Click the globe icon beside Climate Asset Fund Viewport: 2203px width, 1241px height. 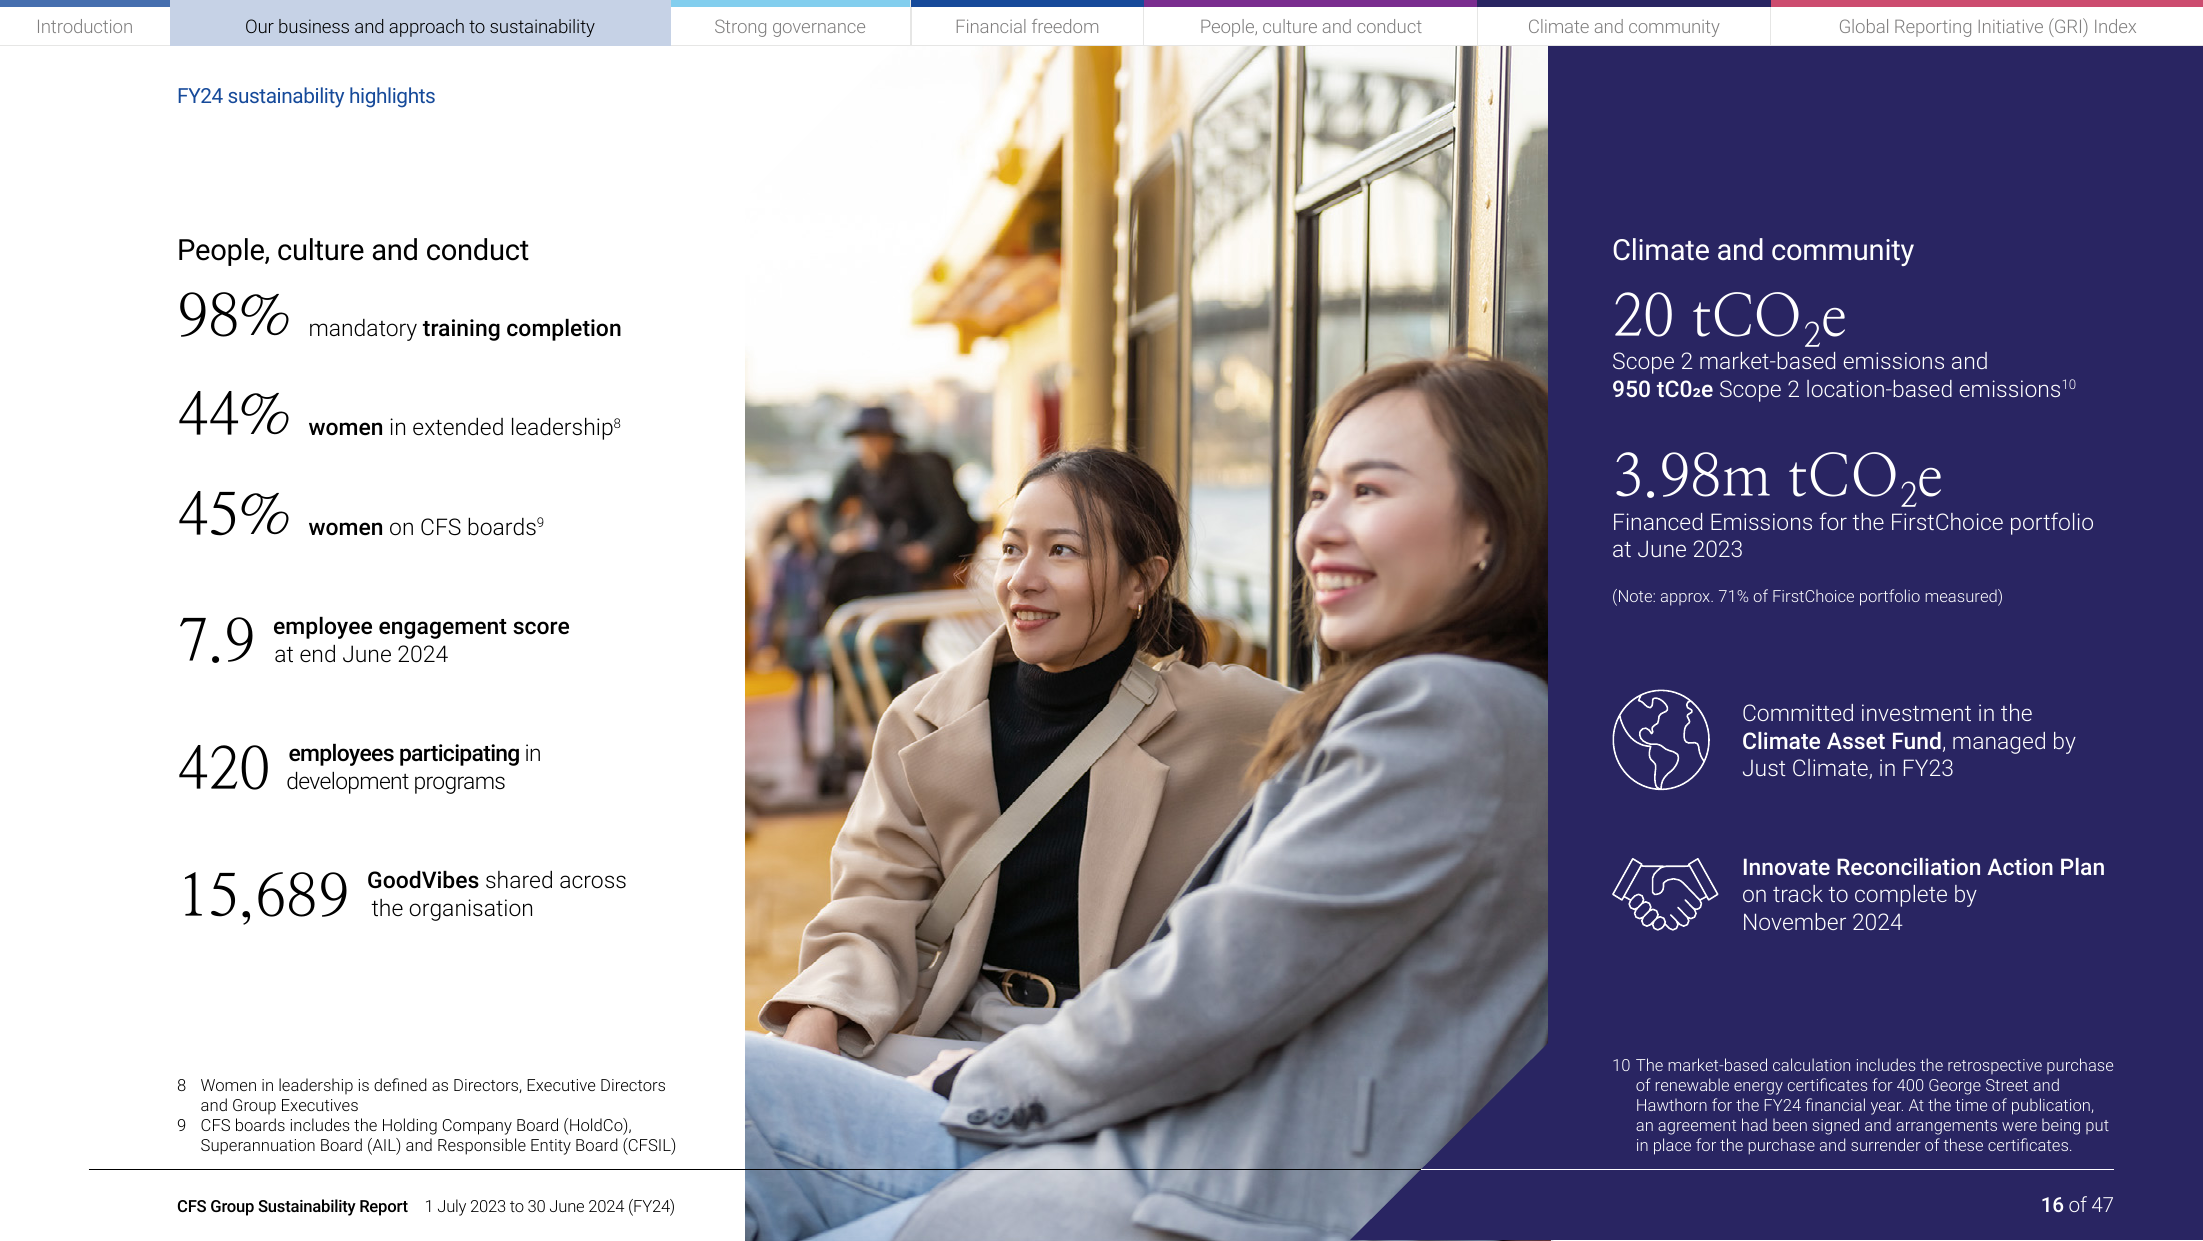[x=1660, y=740]
